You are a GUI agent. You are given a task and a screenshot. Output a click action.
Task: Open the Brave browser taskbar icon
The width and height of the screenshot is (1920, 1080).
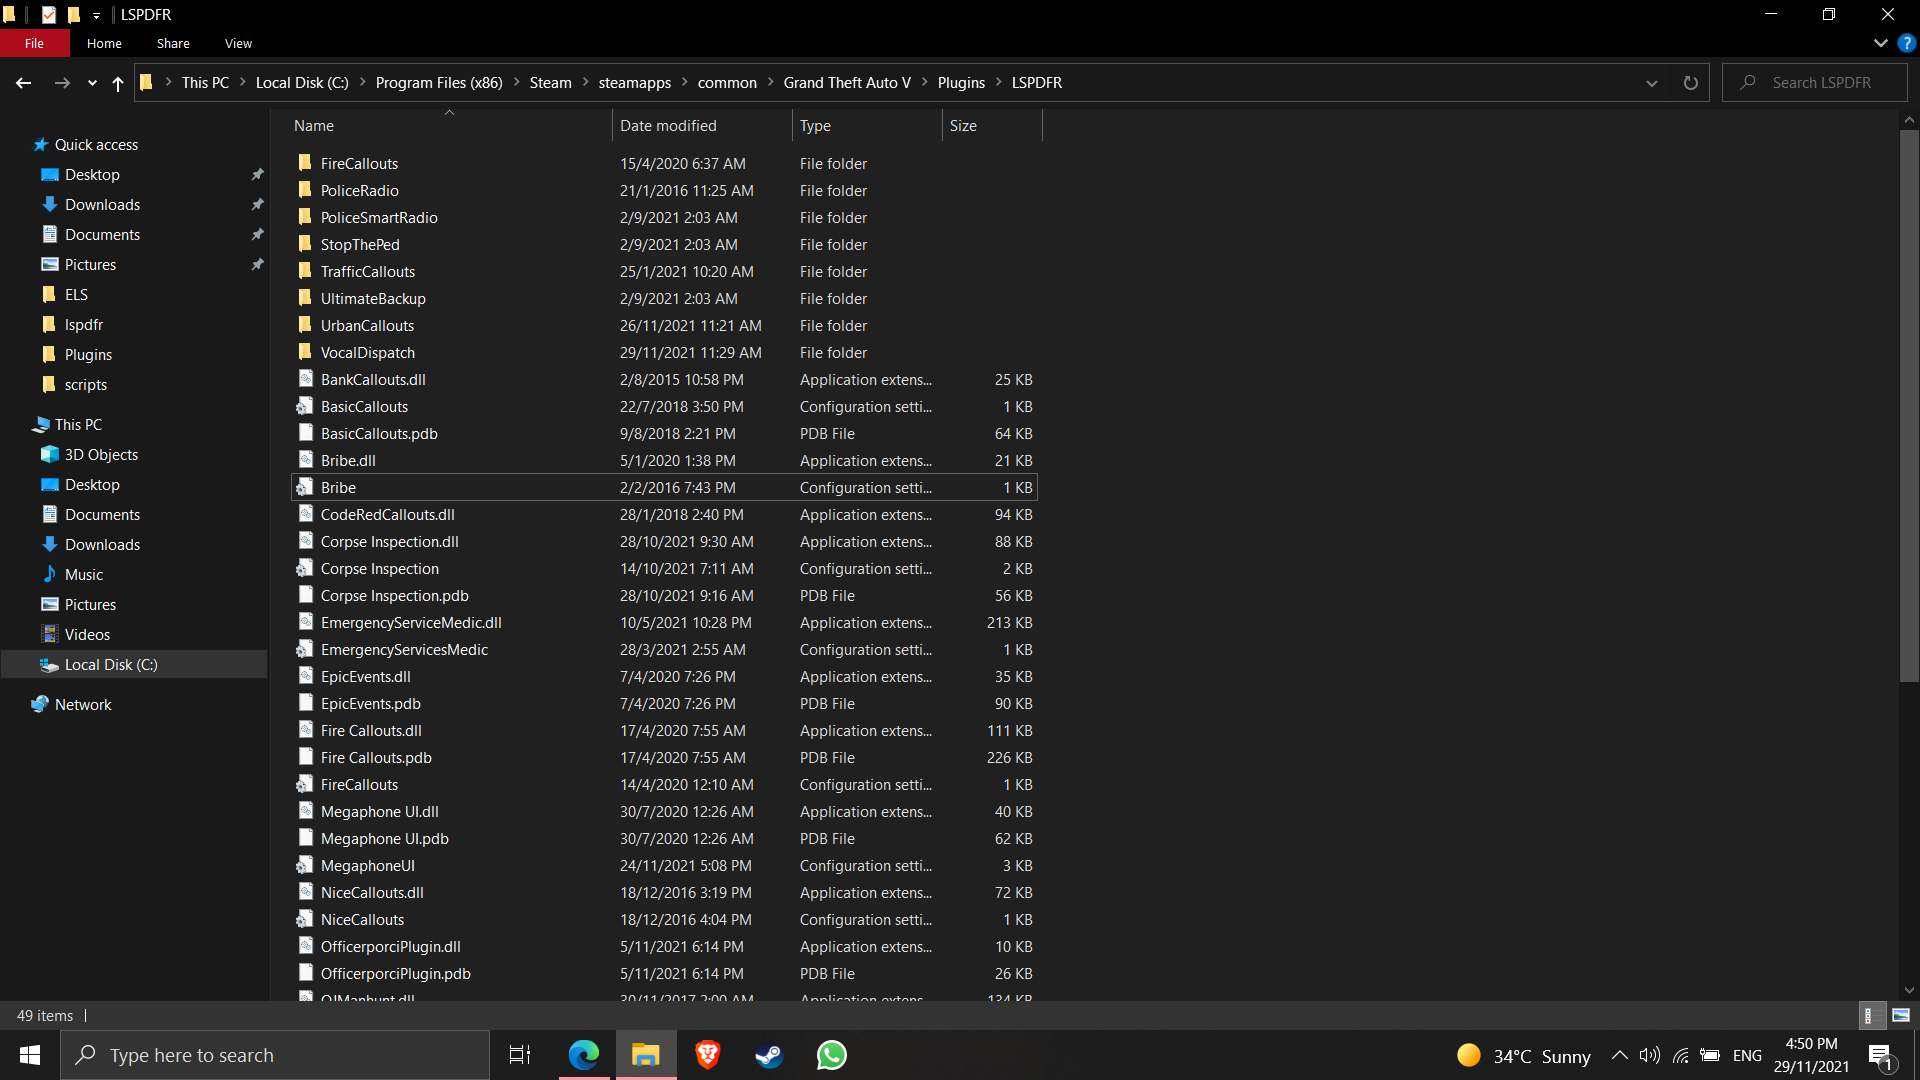coord(707,1055)
